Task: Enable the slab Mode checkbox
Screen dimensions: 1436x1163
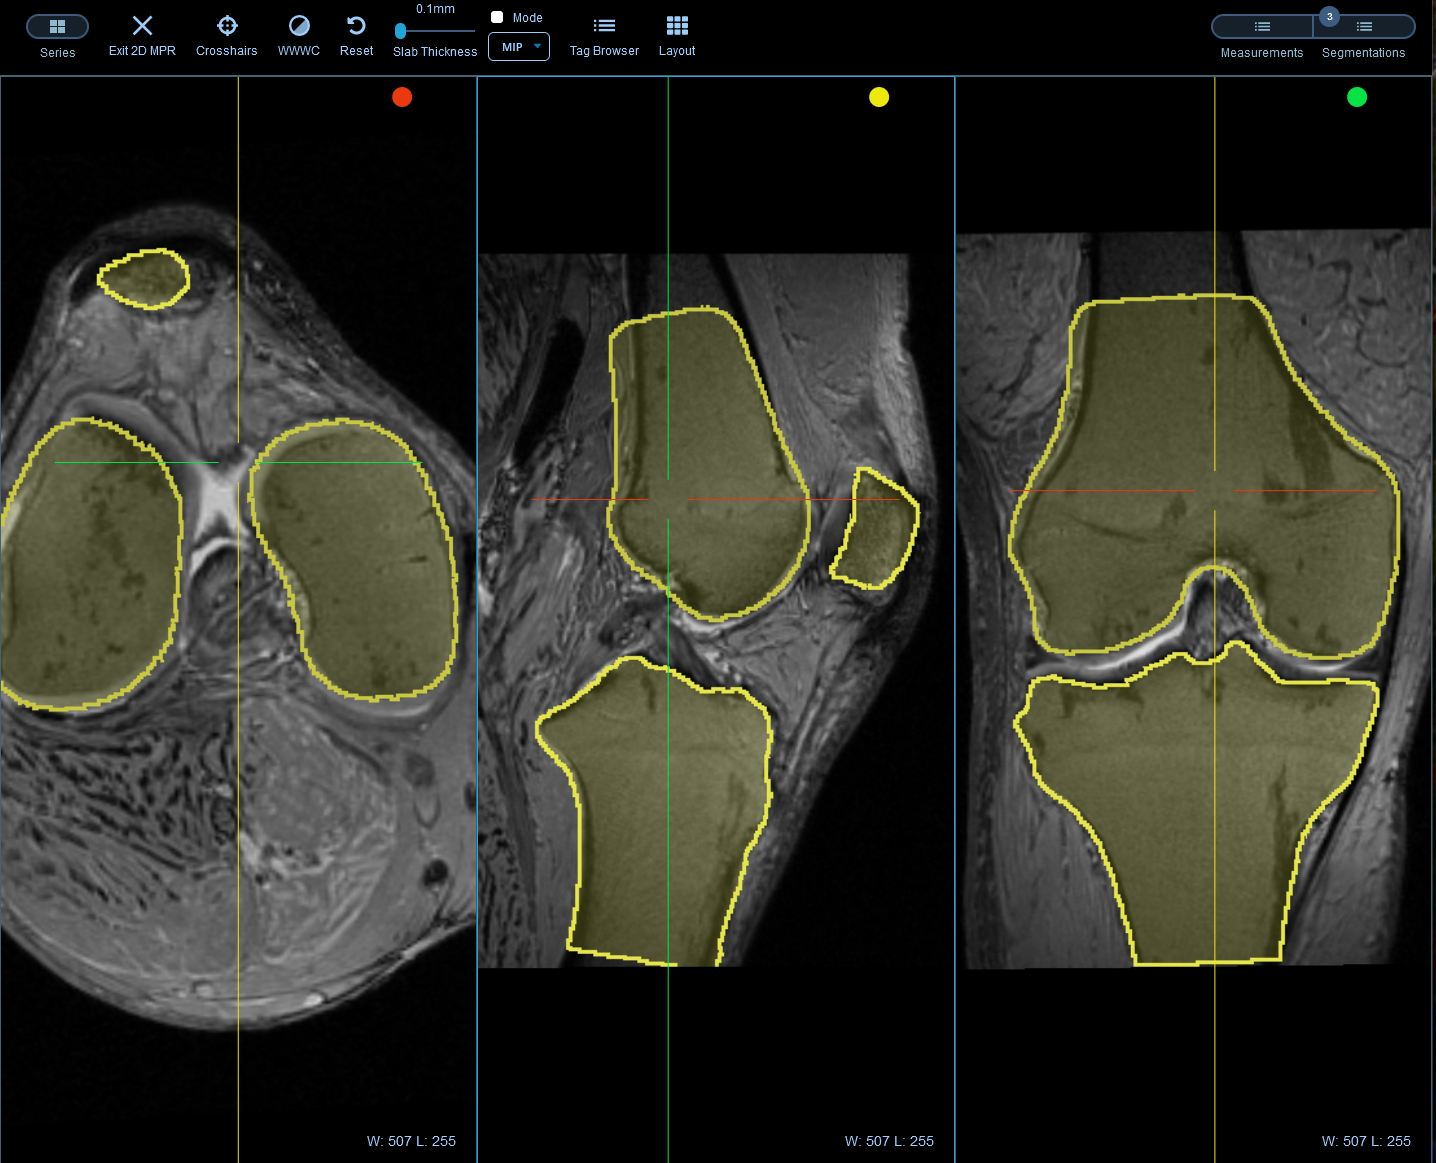Action: (x=497, y=16)
